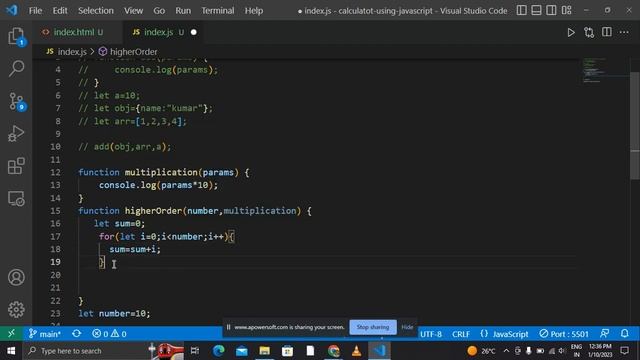Screen dimensions: 640x360
Task: Open the Accounts menu icon
Action: pos(16,277)
